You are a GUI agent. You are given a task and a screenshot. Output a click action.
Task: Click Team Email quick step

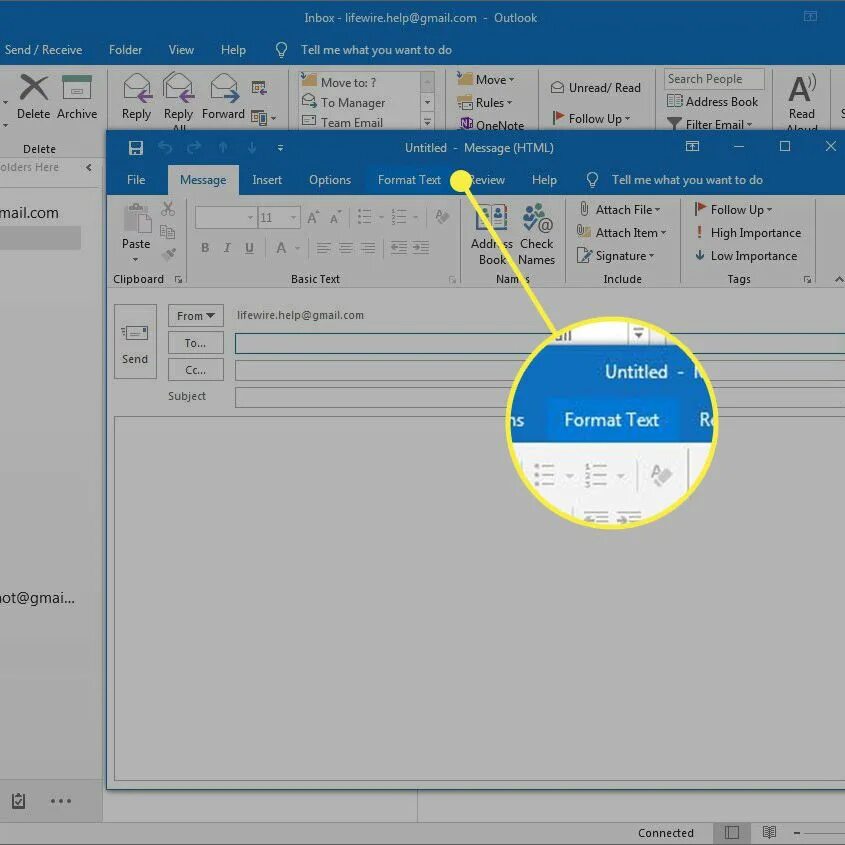click(343, 123)
